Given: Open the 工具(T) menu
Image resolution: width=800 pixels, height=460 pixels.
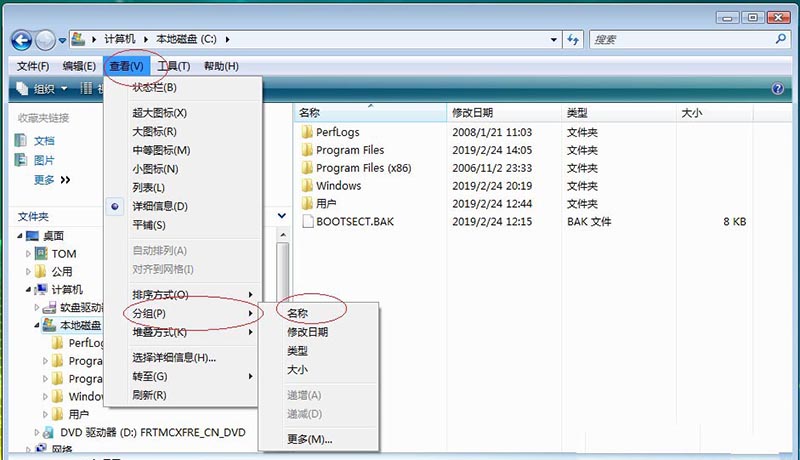Looking at the screenshot, I should tap(173, 66).
